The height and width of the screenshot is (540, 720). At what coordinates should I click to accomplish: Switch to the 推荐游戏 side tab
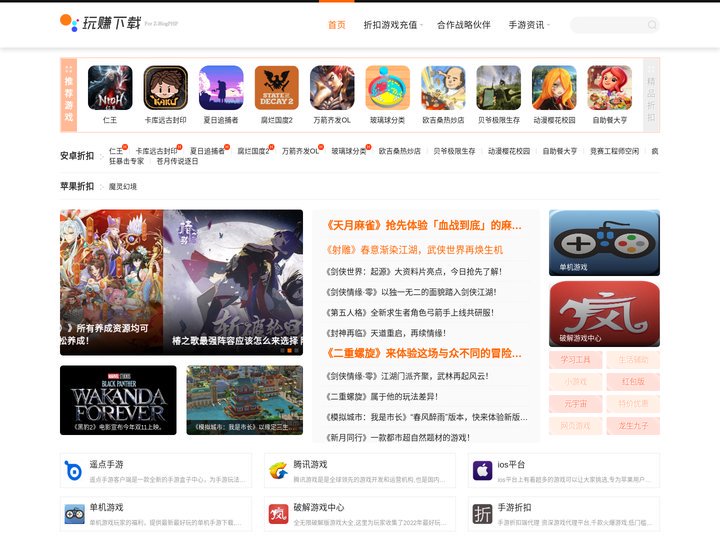pos(68,95)
